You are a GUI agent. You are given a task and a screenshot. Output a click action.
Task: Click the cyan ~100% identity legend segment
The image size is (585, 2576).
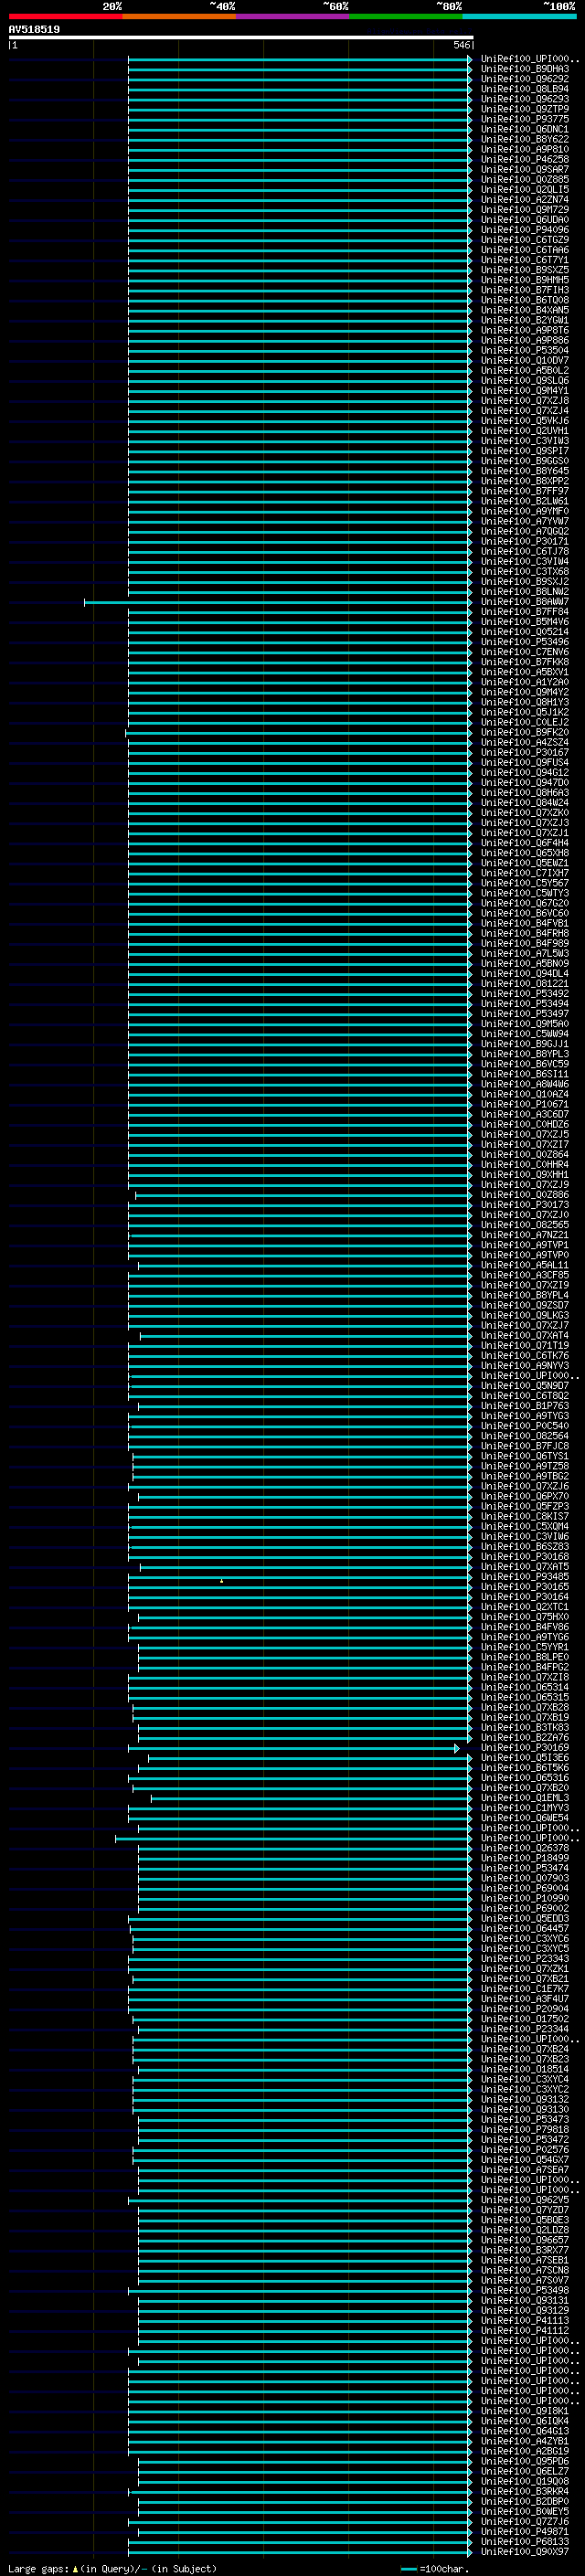click(x=519, y=16)
